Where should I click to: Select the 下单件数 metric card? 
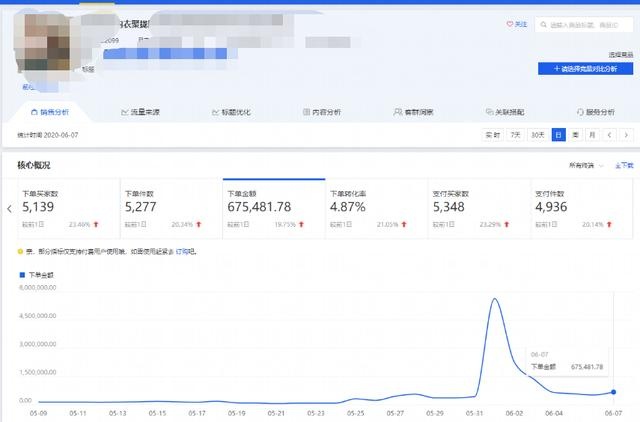171,208
